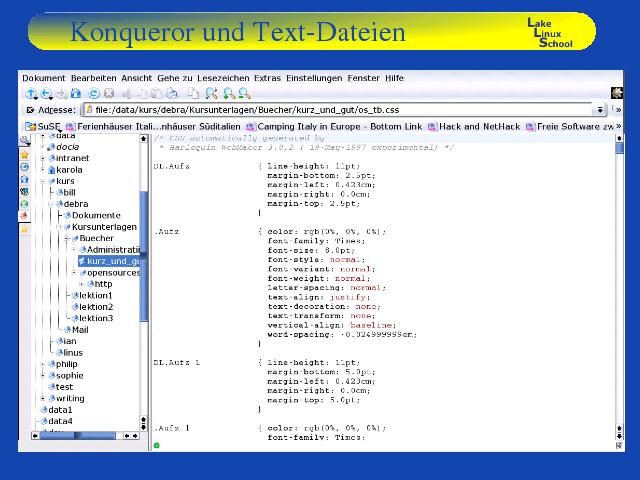Screen dimensions: 640x480
Task: Click the Paste clipboard toolbar icon
Action: pyautogui.click(x=156, y=94)
